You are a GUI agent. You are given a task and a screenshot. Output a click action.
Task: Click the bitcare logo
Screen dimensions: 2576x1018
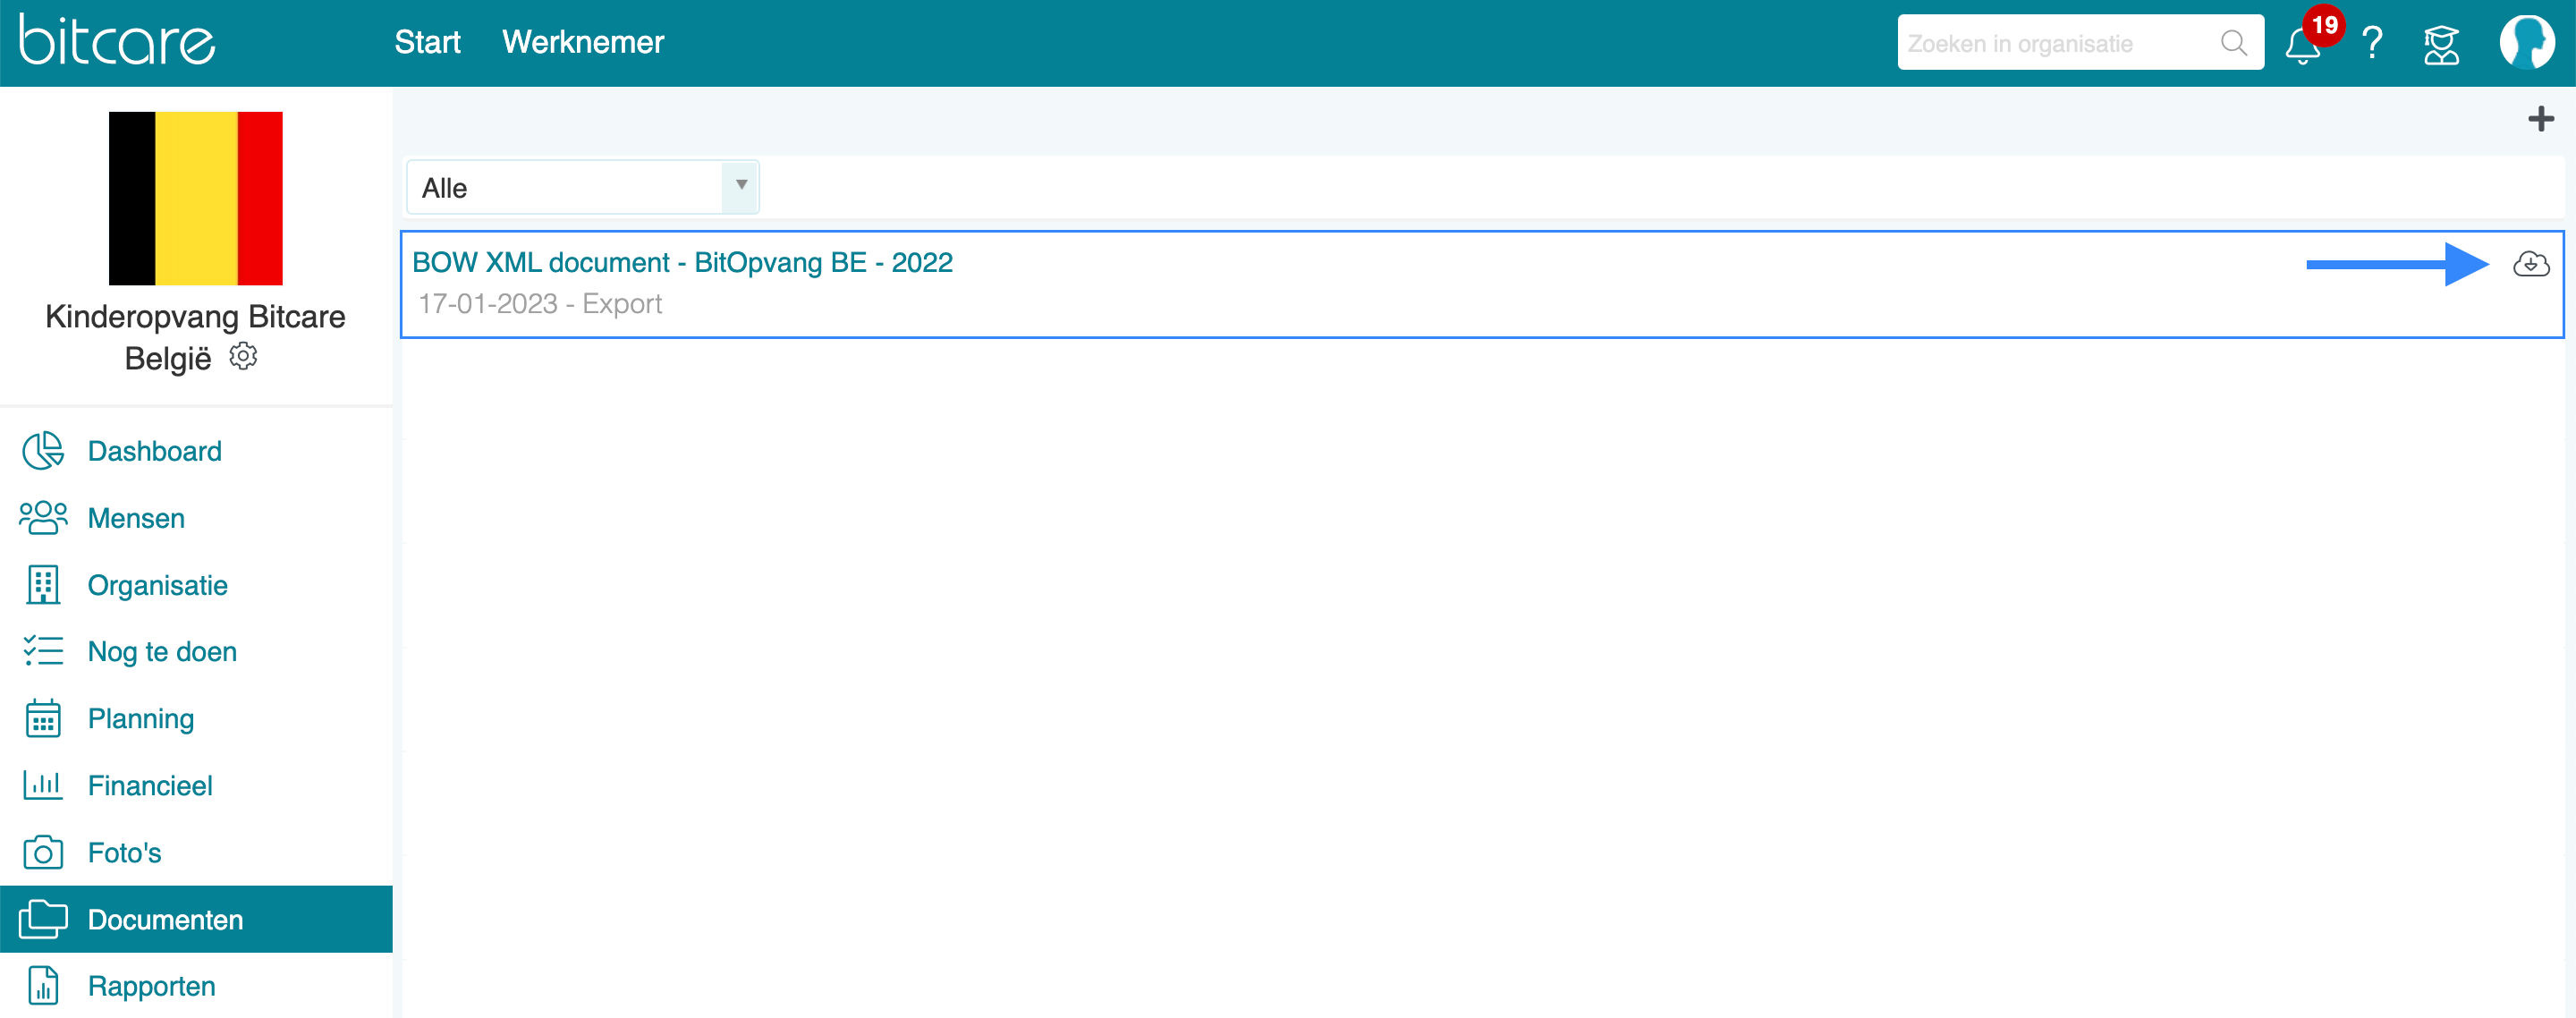point(117,41)
